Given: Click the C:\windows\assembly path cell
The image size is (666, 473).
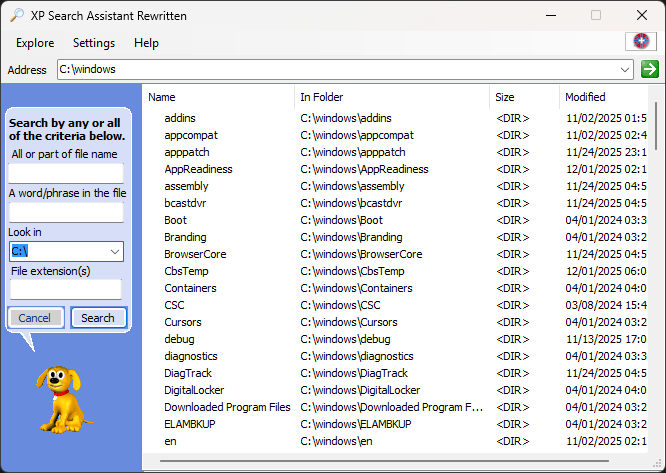Looking at the screenshot, I should 352,186.
